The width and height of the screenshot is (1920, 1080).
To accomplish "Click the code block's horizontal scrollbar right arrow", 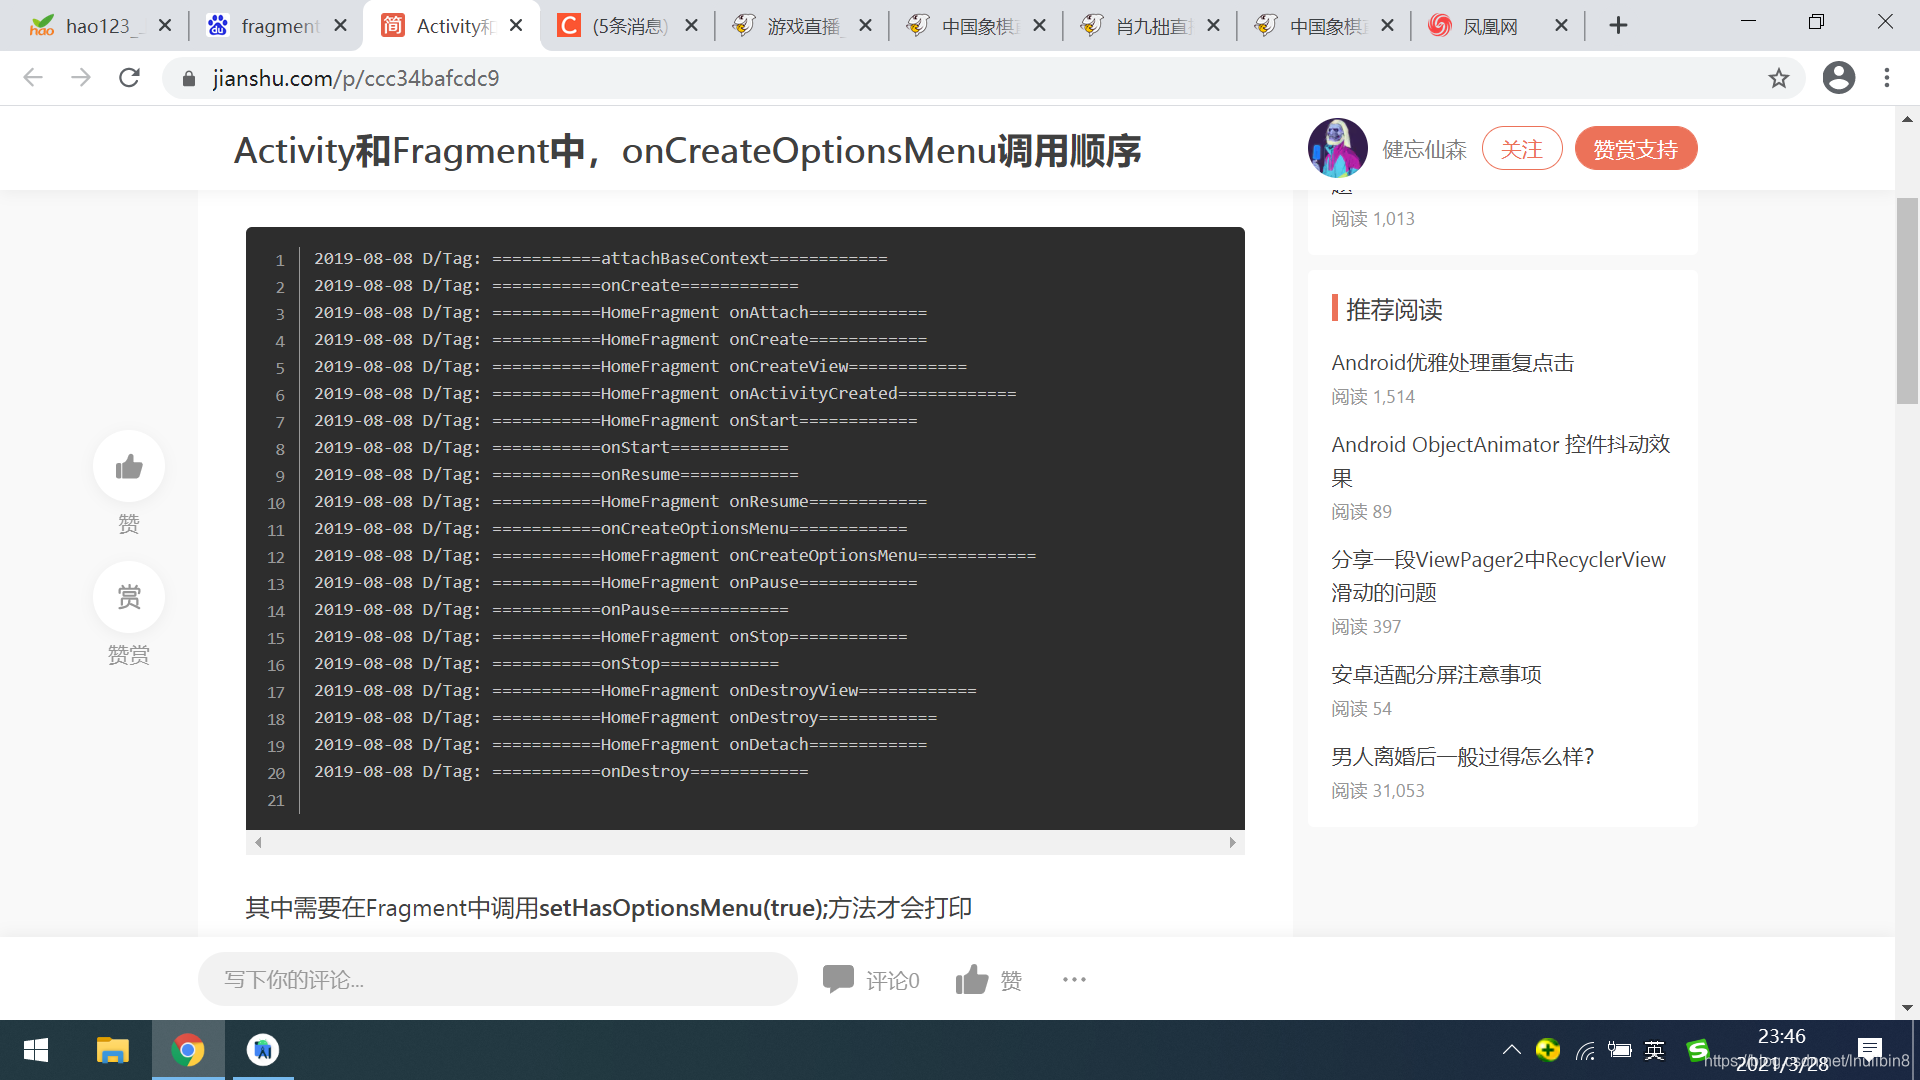I will [x=1232, y=843].
